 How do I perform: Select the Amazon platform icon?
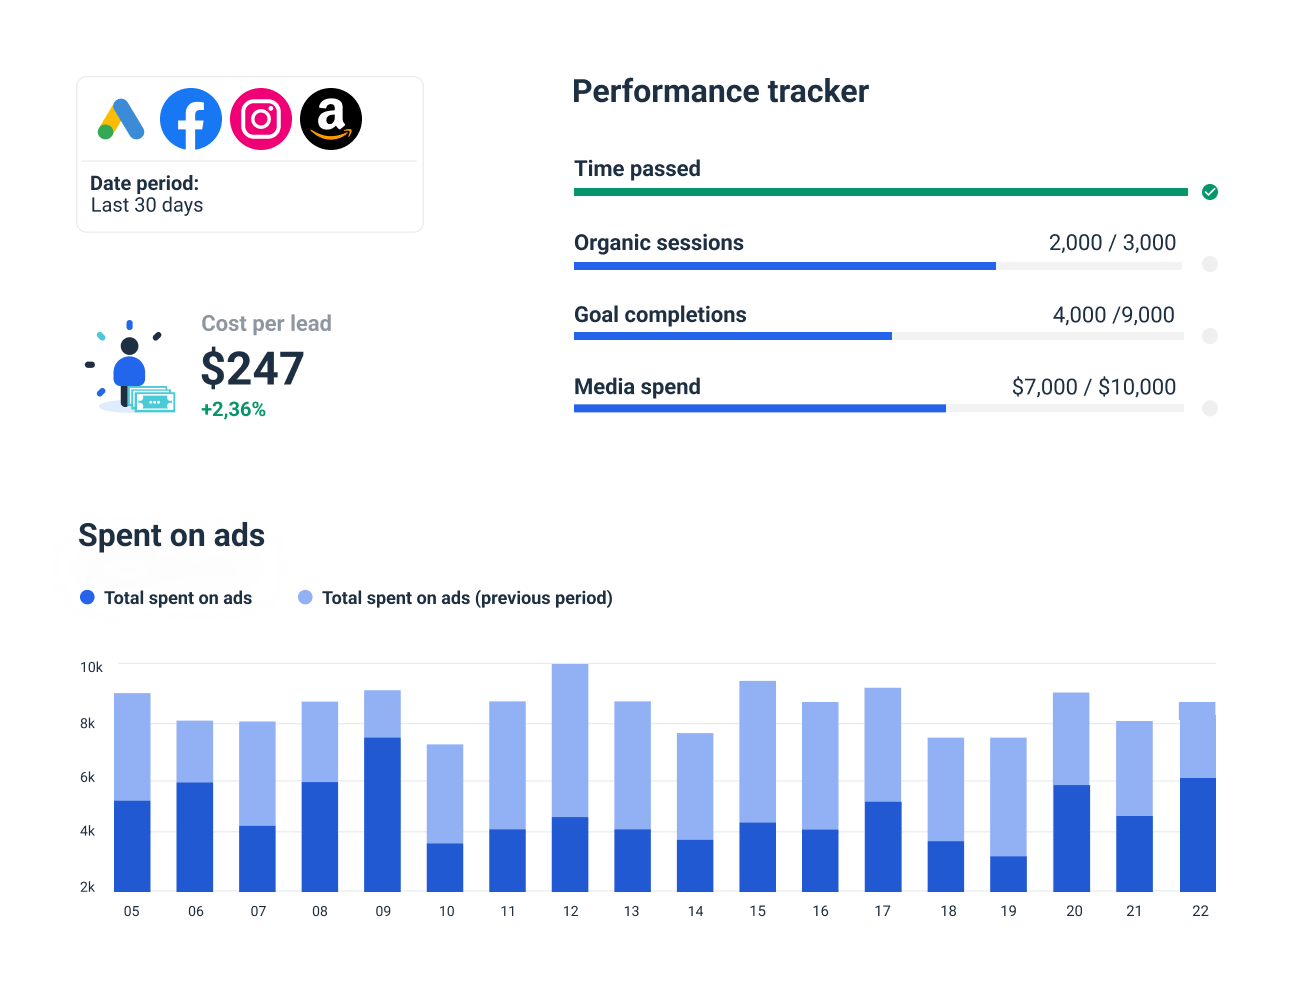tap(331, 118)
